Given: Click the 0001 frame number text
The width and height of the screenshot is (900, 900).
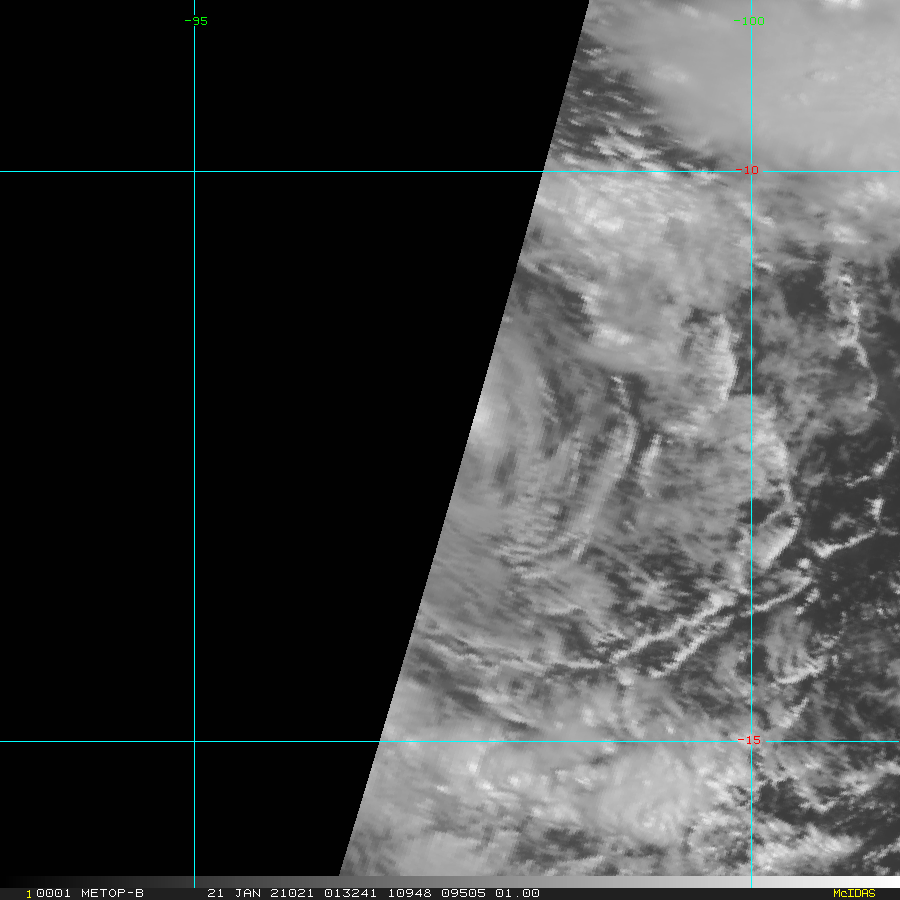Looking at the screenshot, I should (53, 893).
